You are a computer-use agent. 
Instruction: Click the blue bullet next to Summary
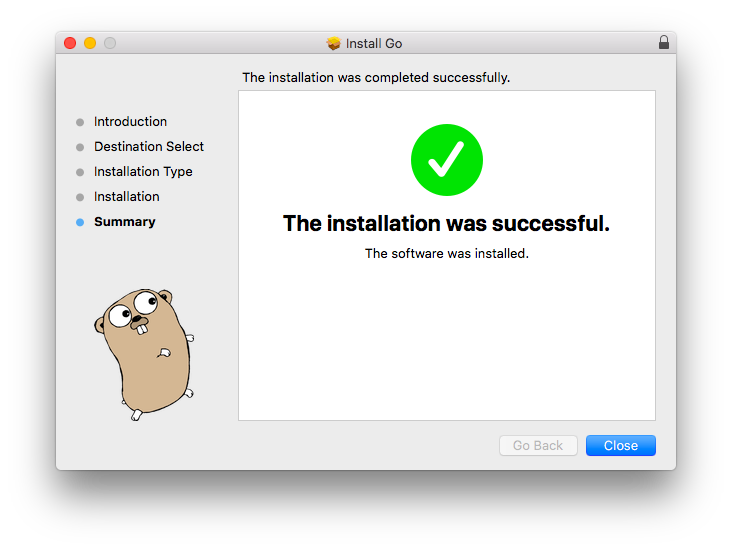point(80,222)
